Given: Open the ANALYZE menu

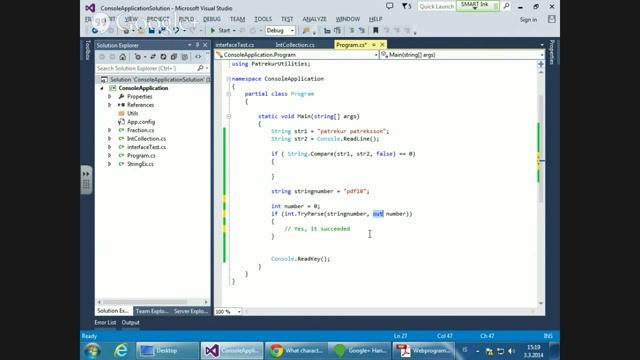Looking at the screenshot, I should [314, 19].
